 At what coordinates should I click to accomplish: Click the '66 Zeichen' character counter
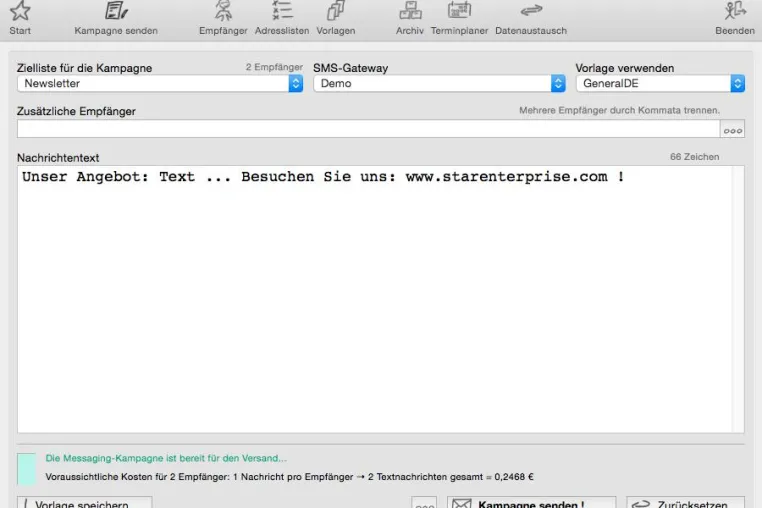[694, 157]
